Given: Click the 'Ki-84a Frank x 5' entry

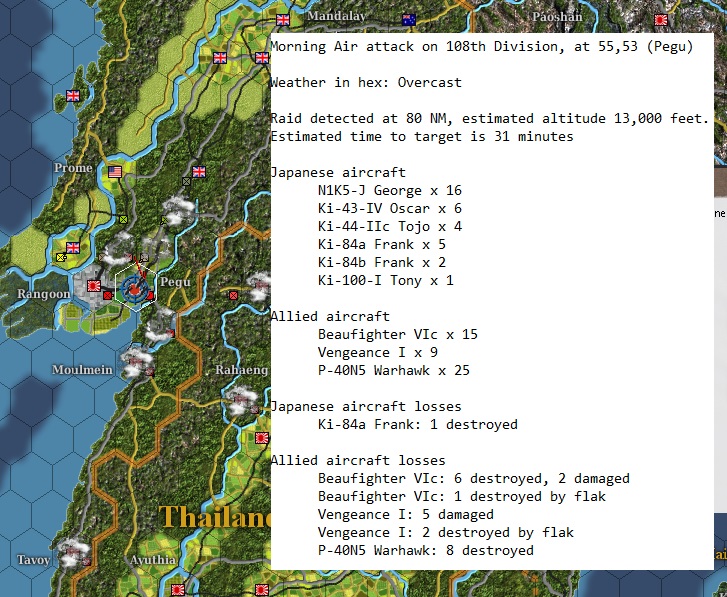Looking at the screenshot, I should click(382, 244).
